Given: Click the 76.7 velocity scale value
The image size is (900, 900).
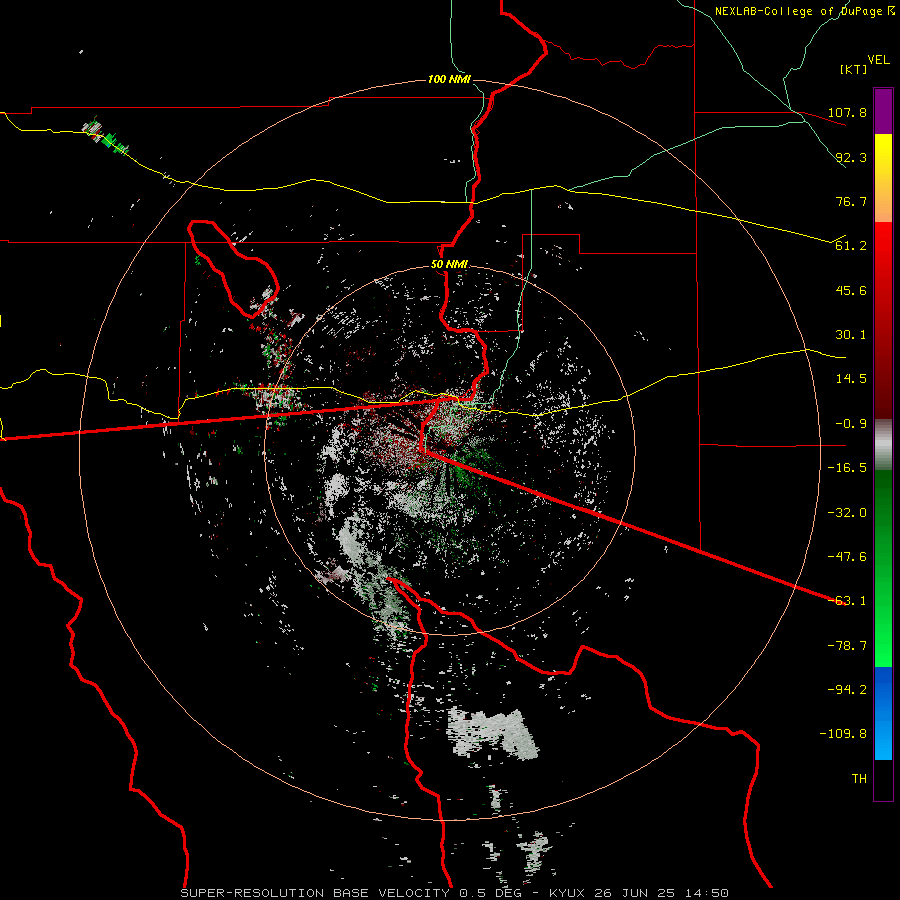Looking at the screenshot, I should tap(851, 201).
